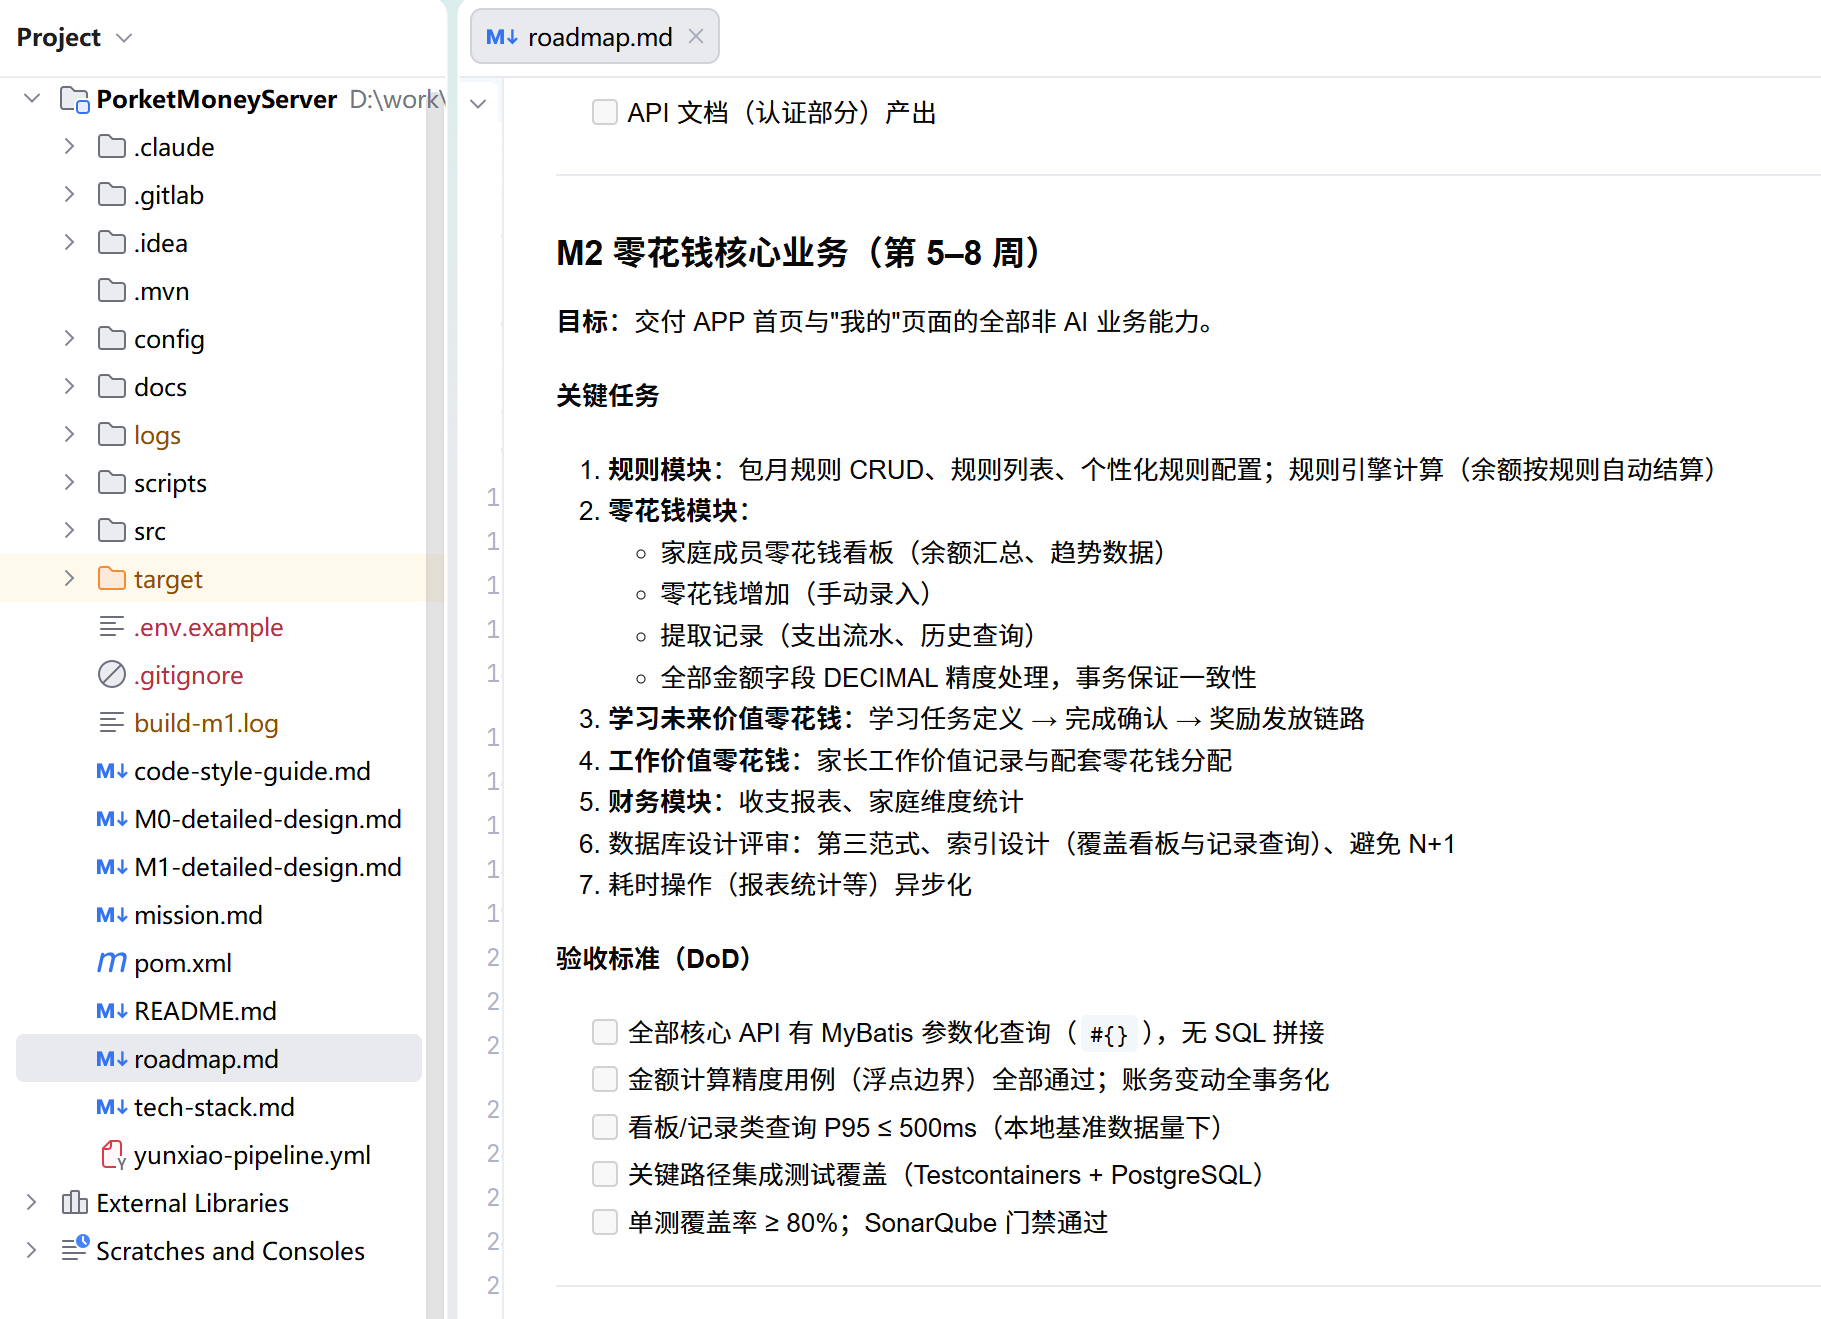Click the .env.example text file icon
Viewport: 1821px width, 1319px height.
coord(112,626)
